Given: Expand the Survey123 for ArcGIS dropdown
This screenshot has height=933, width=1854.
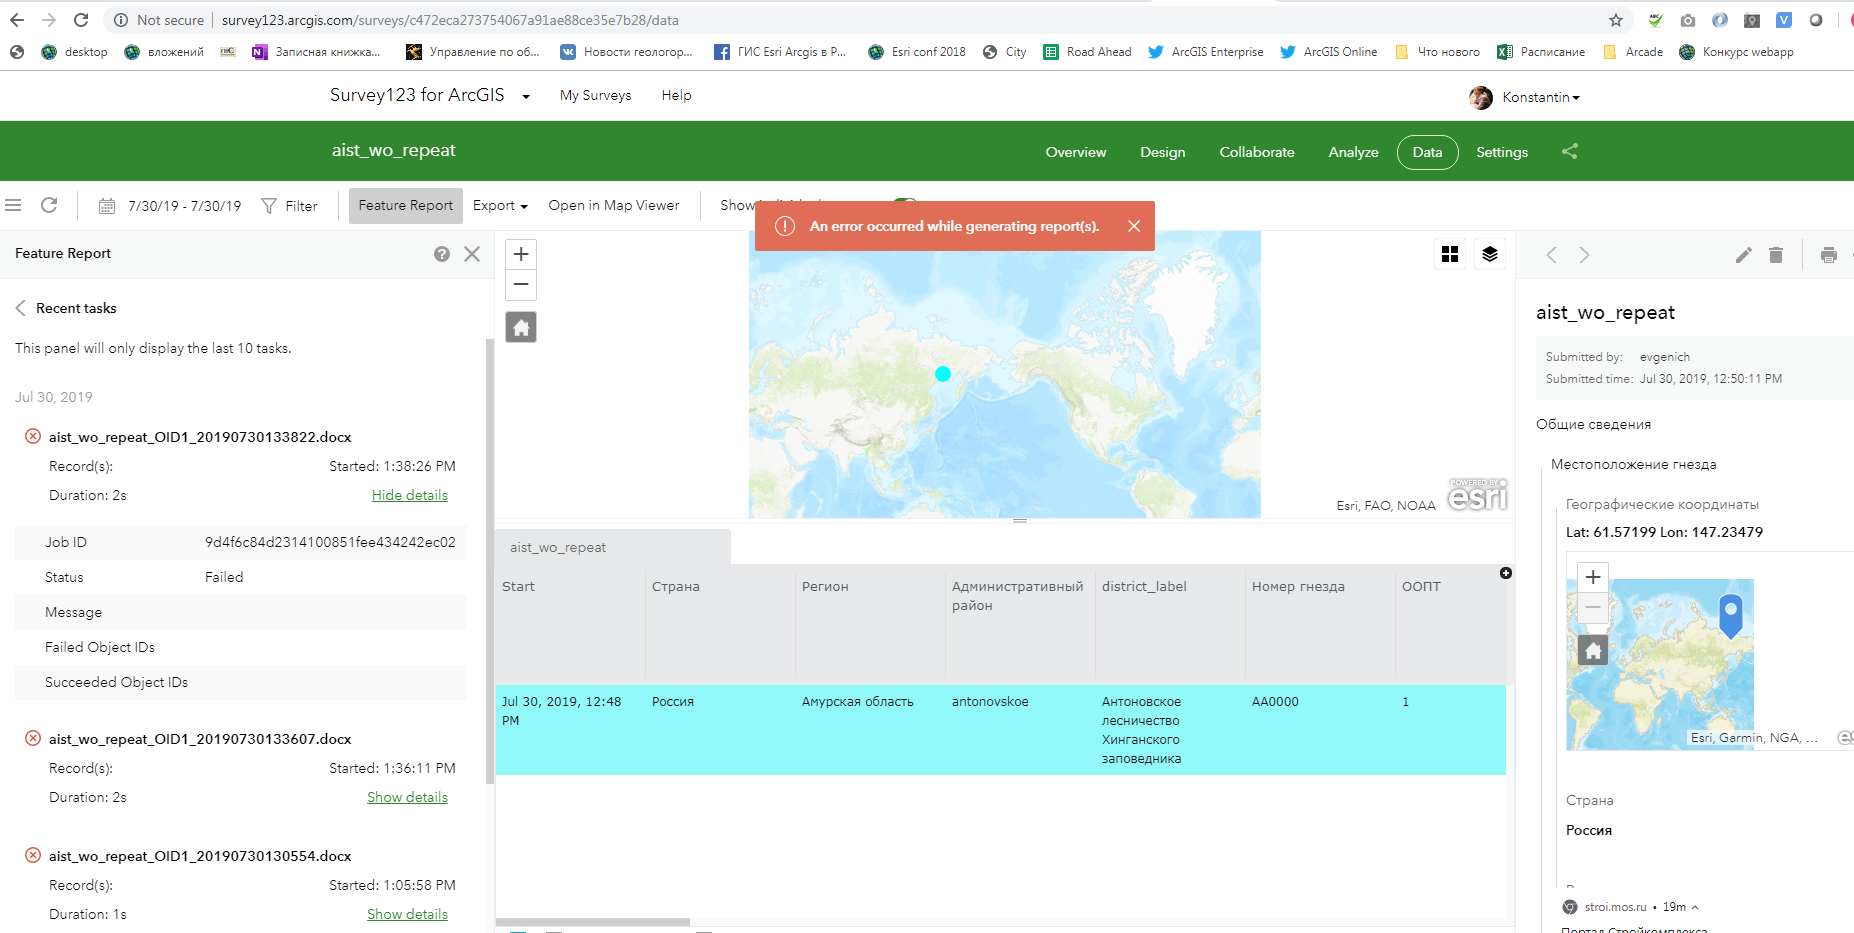Looking at the screenshot, I should click(526, 96).
